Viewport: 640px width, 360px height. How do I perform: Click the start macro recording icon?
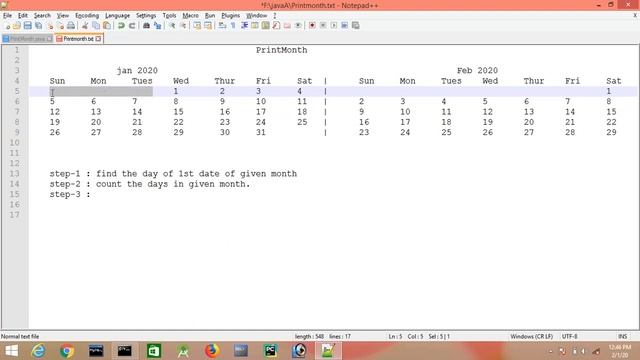click(312, 26)
